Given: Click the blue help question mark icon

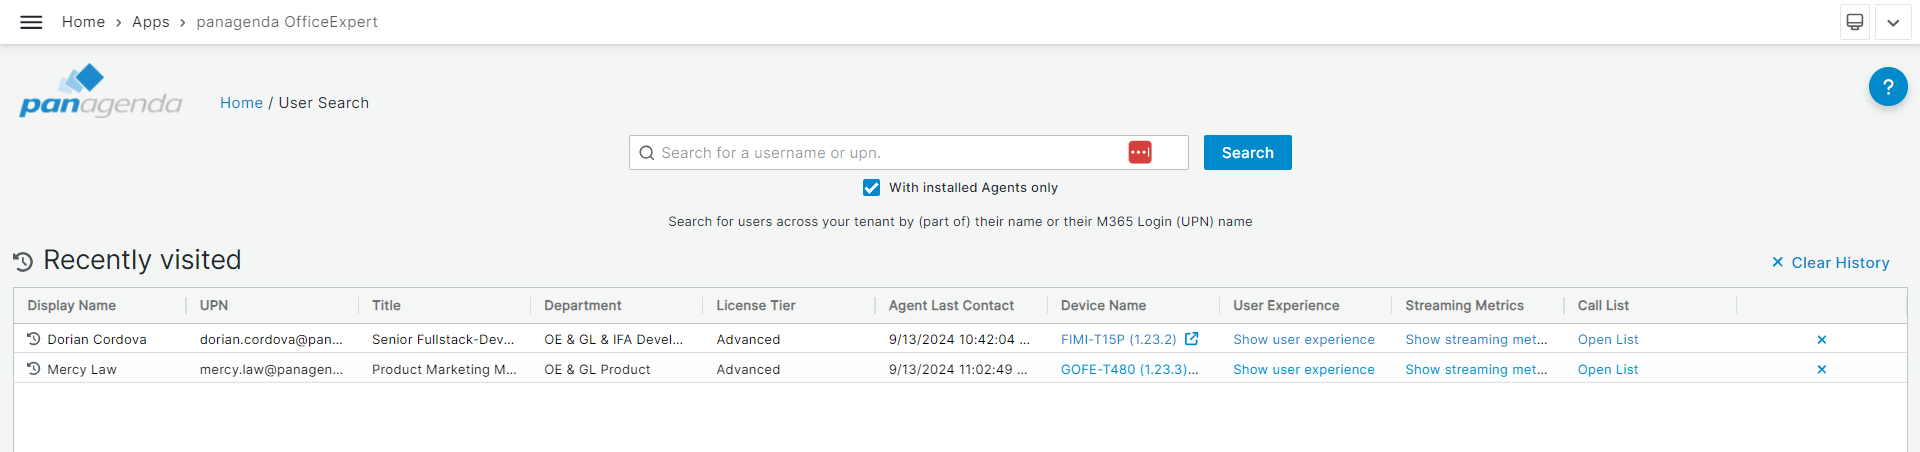Looking at the screenshot, I should coord(1888,87).
